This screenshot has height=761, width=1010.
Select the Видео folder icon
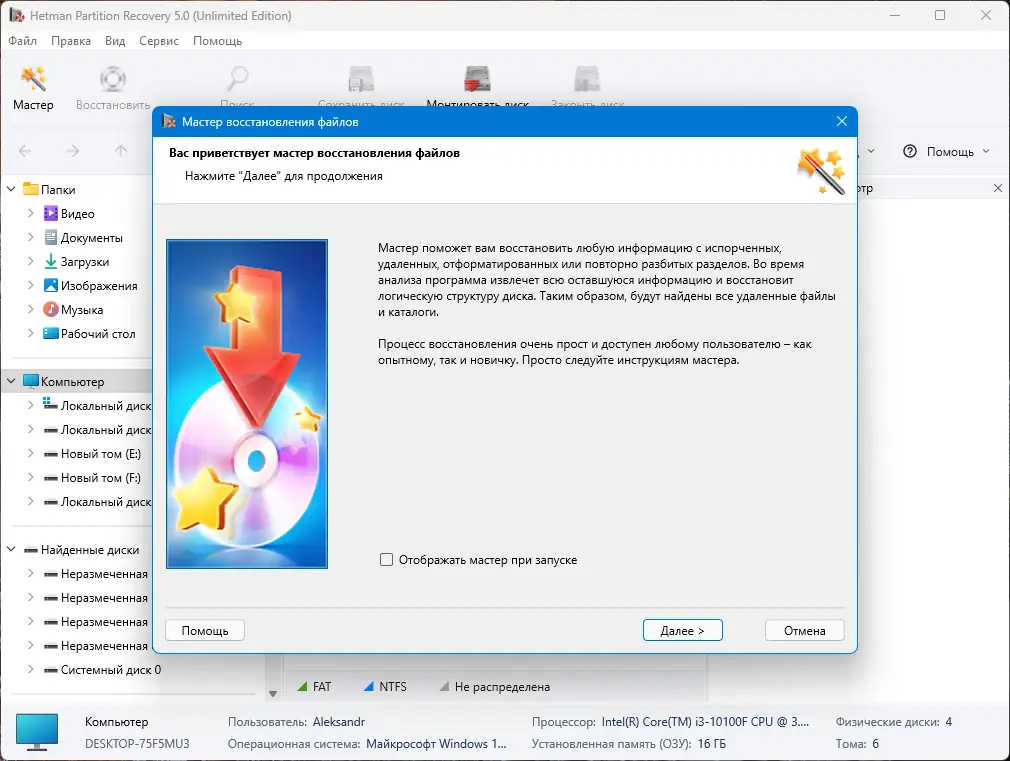(x=51, y=213)
